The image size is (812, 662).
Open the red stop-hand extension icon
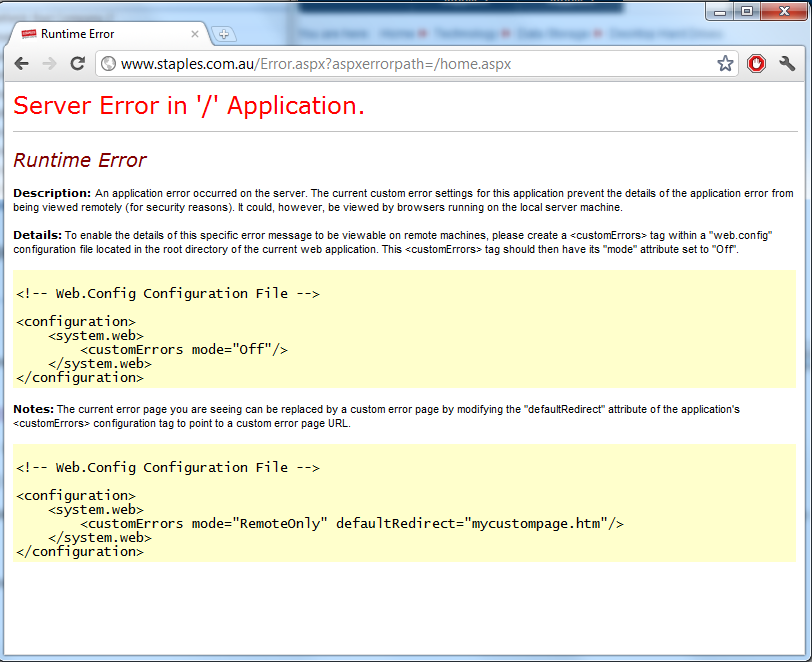756,64
